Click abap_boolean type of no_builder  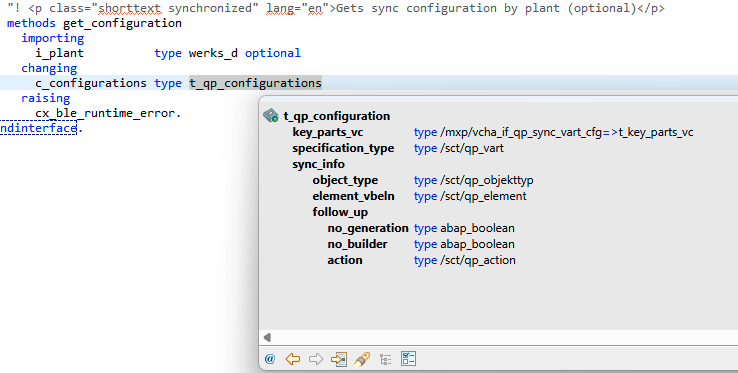point(477,244)
